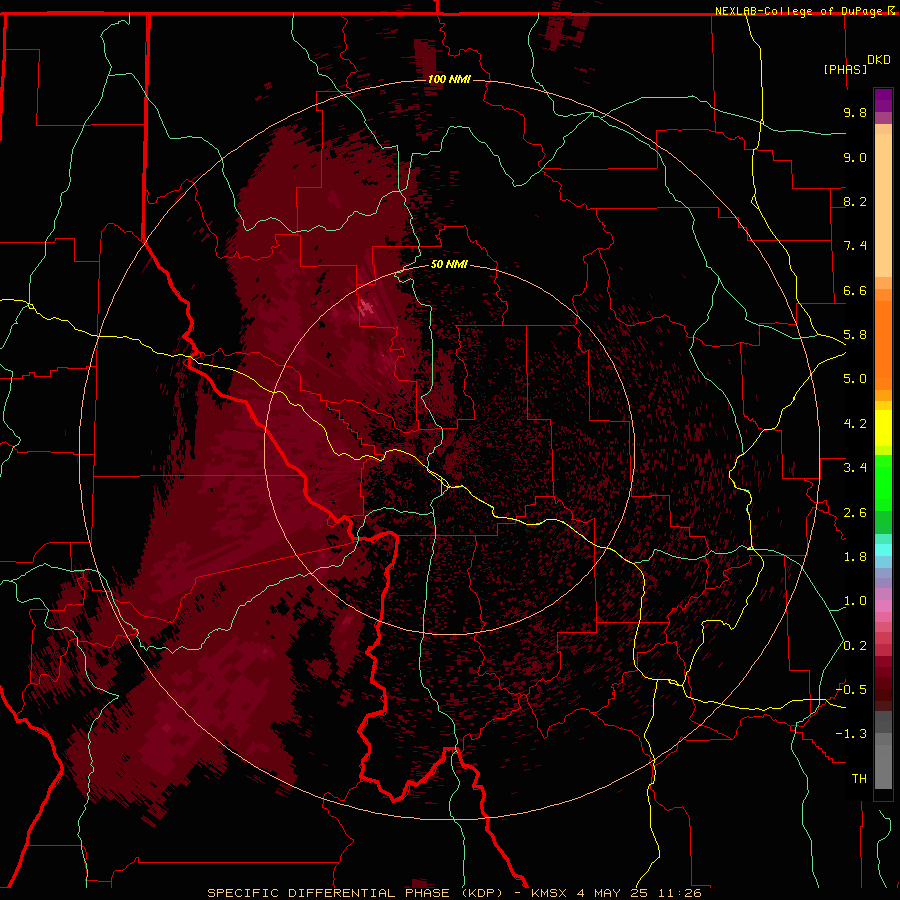Click the bright green segment of color bar

coord(883,482)
